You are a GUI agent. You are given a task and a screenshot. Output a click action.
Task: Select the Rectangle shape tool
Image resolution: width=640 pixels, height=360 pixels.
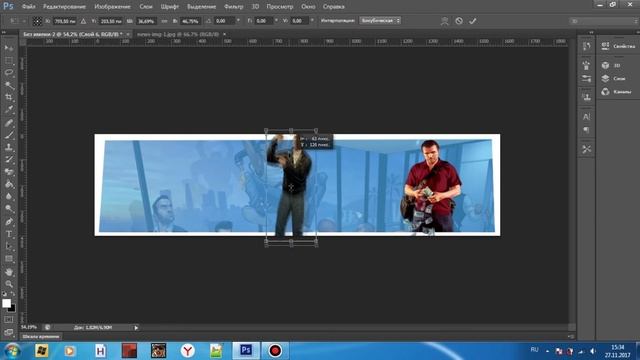click(x=9, y=259)
